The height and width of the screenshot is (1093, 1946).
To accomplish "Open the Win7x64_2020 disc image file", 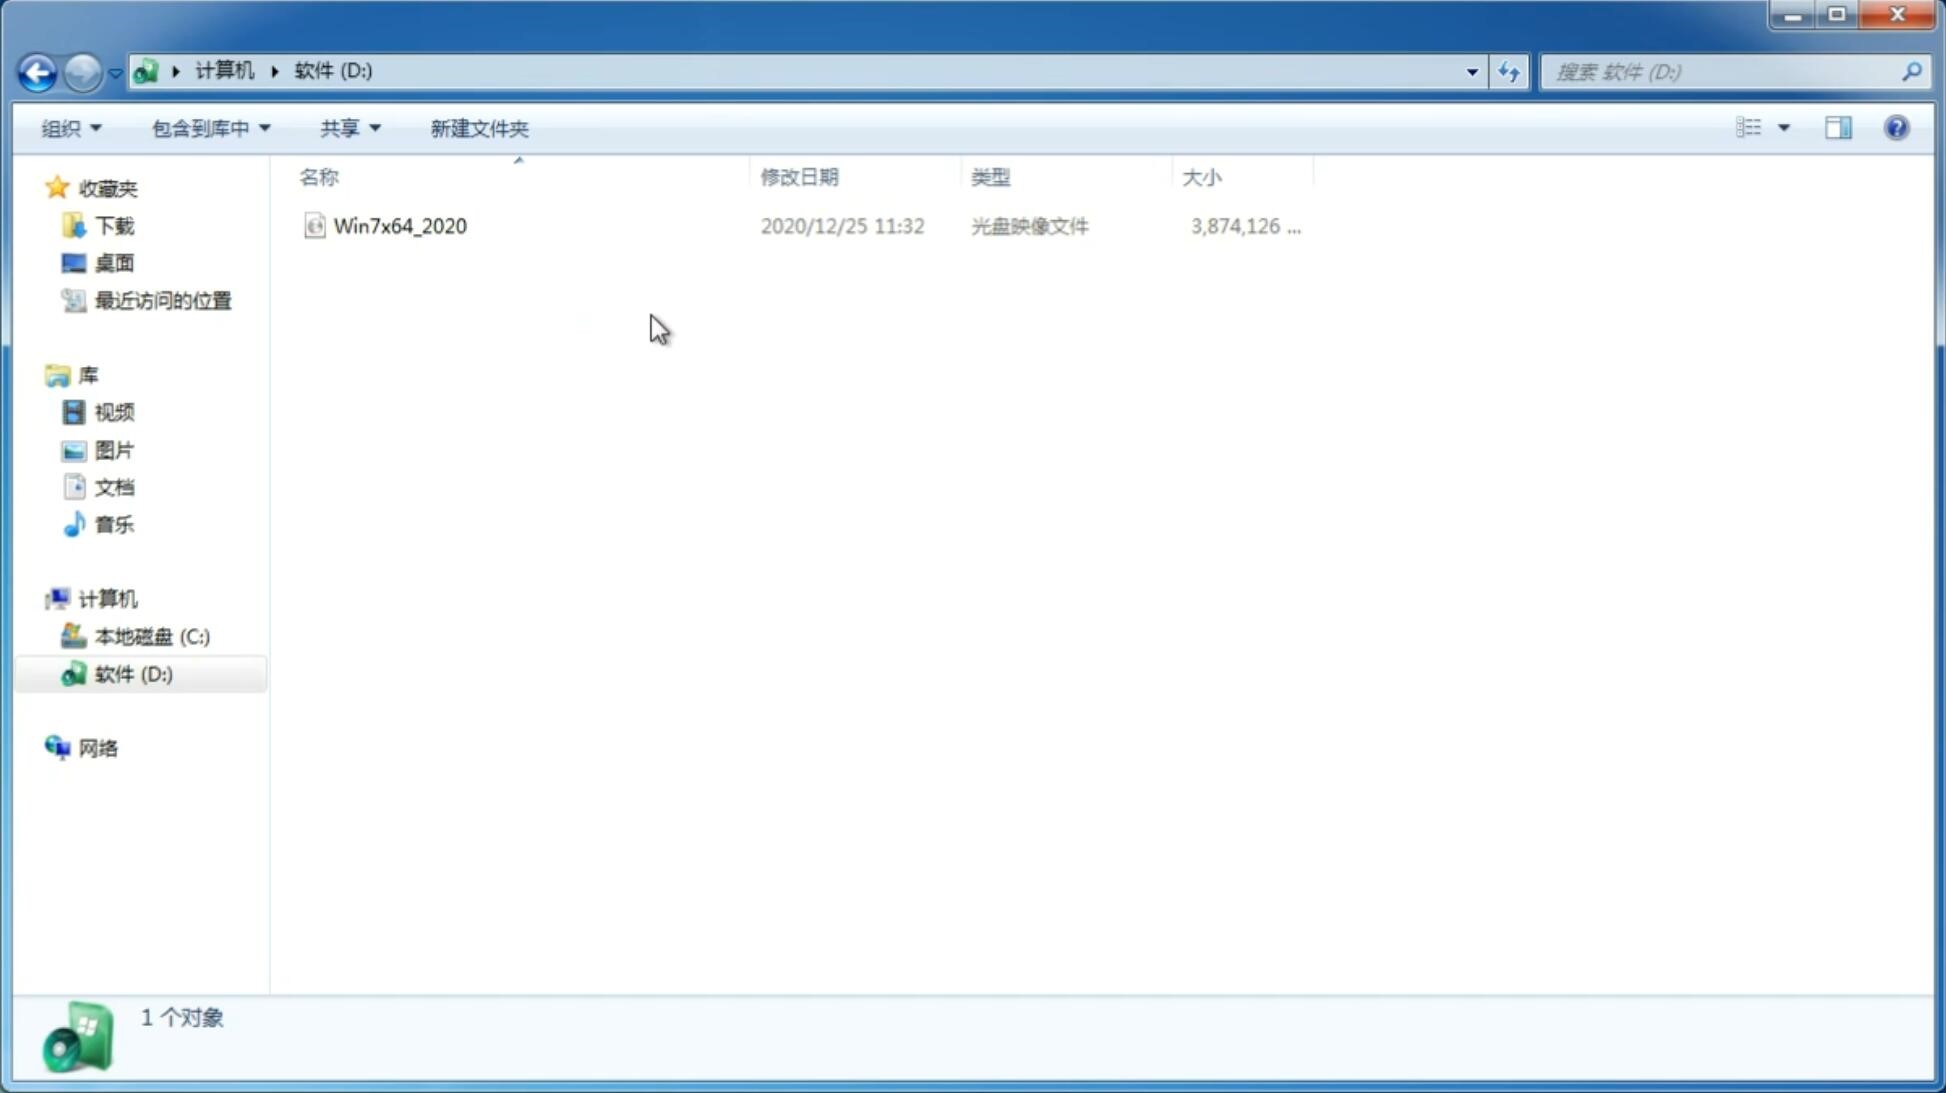I will [x=398, y=226].
